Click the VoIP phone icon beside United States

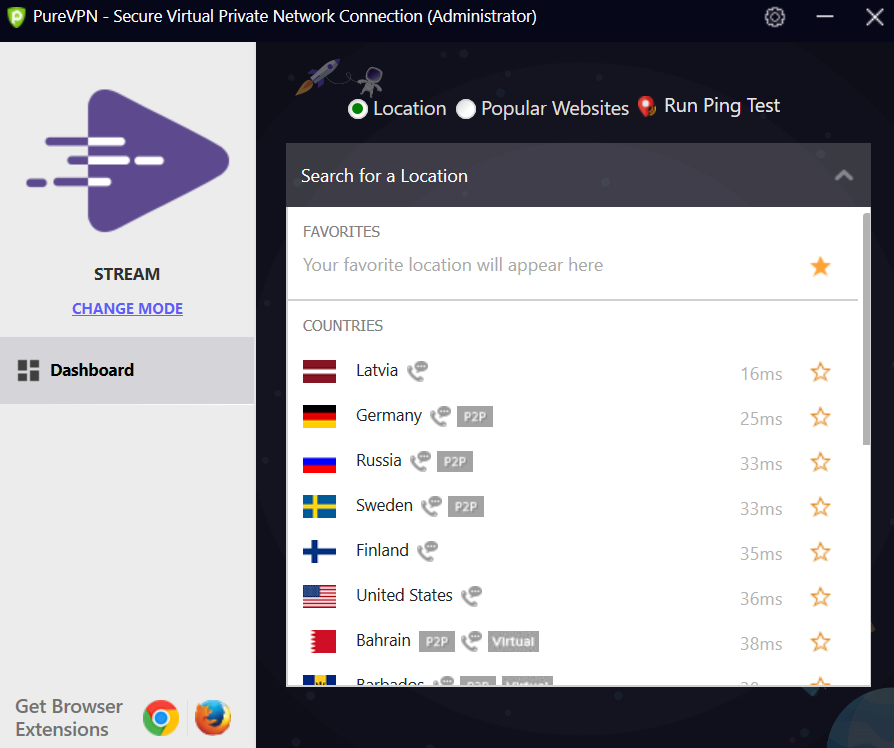click(x=472, y=596)
